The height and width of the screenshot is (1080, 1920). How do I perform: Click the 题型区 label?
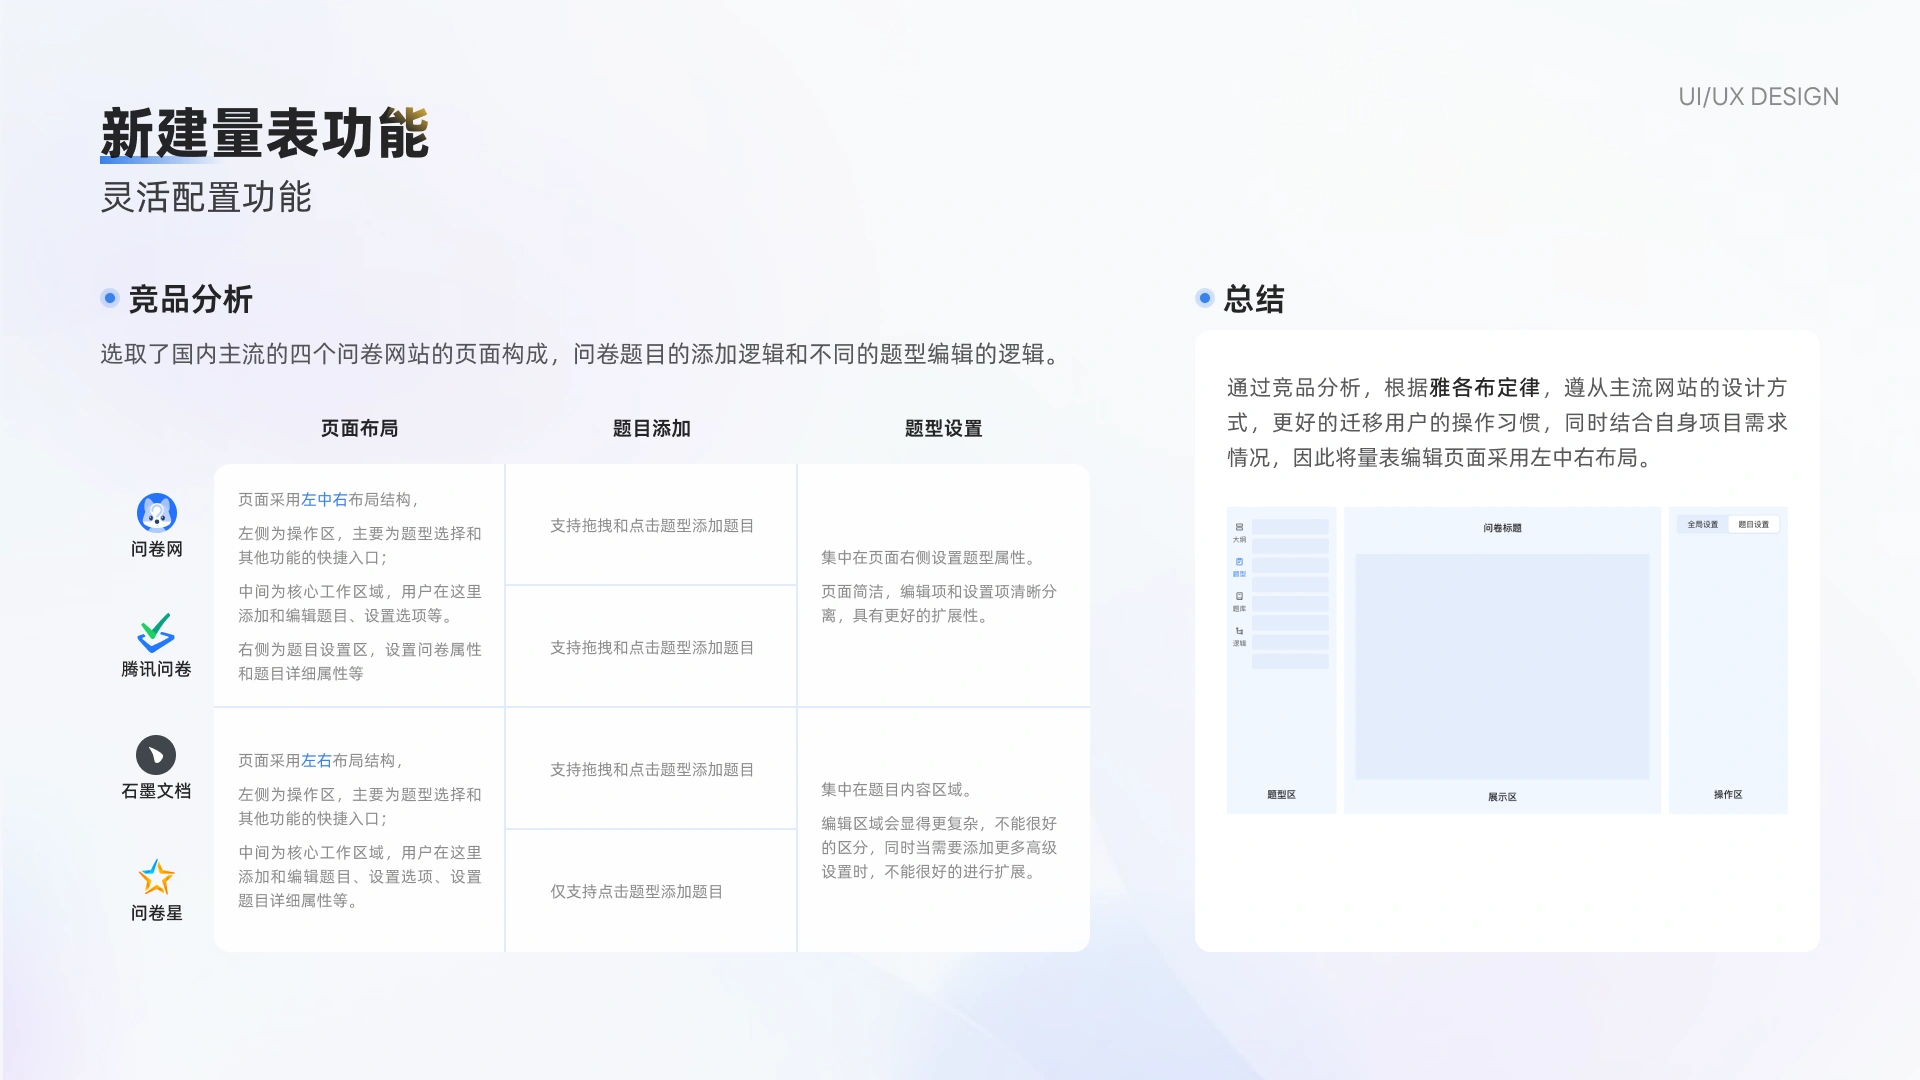(x=1281, y=795)
